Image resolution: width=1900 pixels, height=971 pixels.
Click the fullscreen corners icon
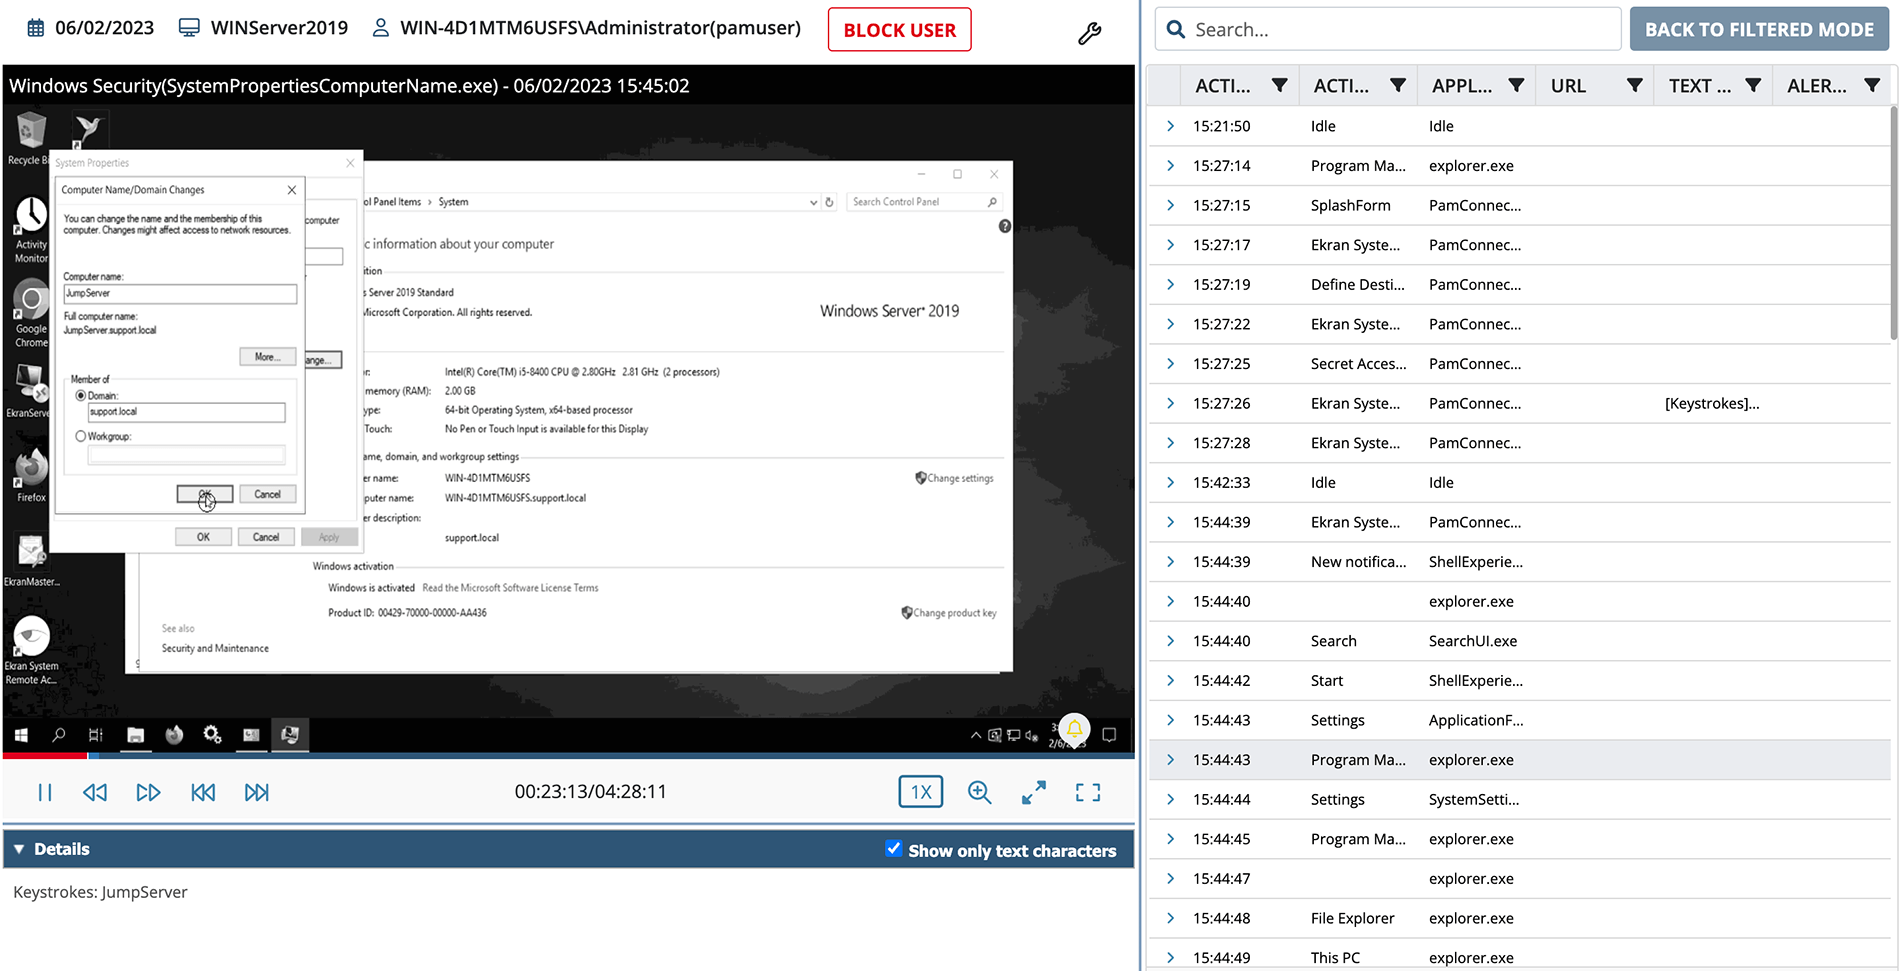point(1088,792)
